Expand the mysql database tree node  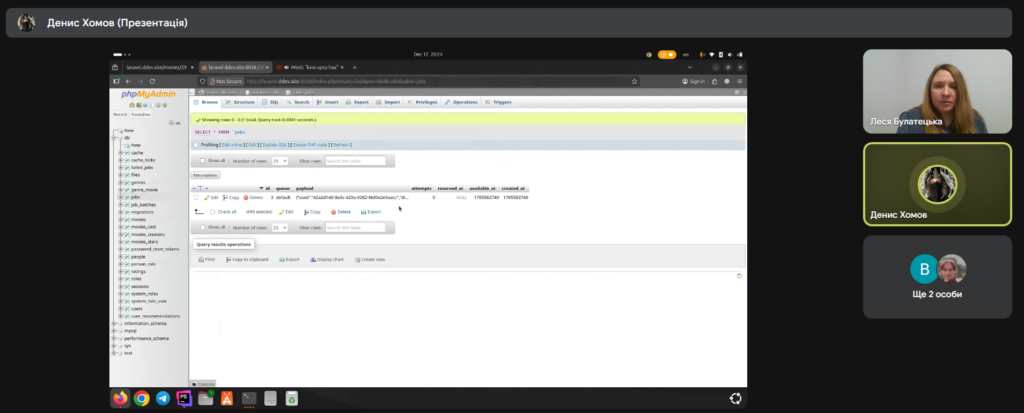point(115,331)
